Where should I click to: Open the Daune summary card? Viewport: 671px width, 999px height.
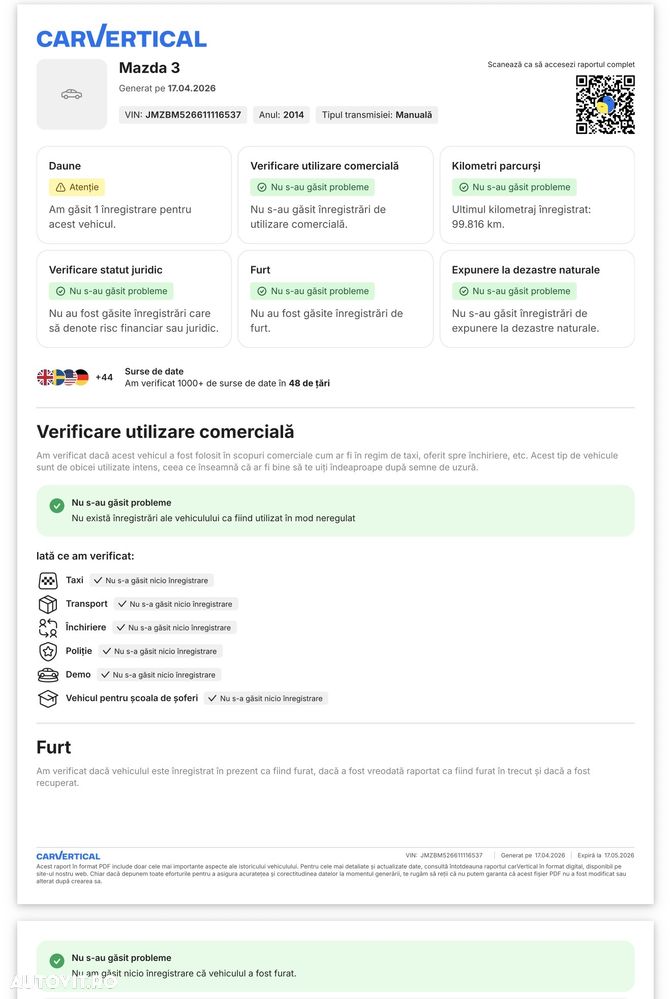point(134,195)
